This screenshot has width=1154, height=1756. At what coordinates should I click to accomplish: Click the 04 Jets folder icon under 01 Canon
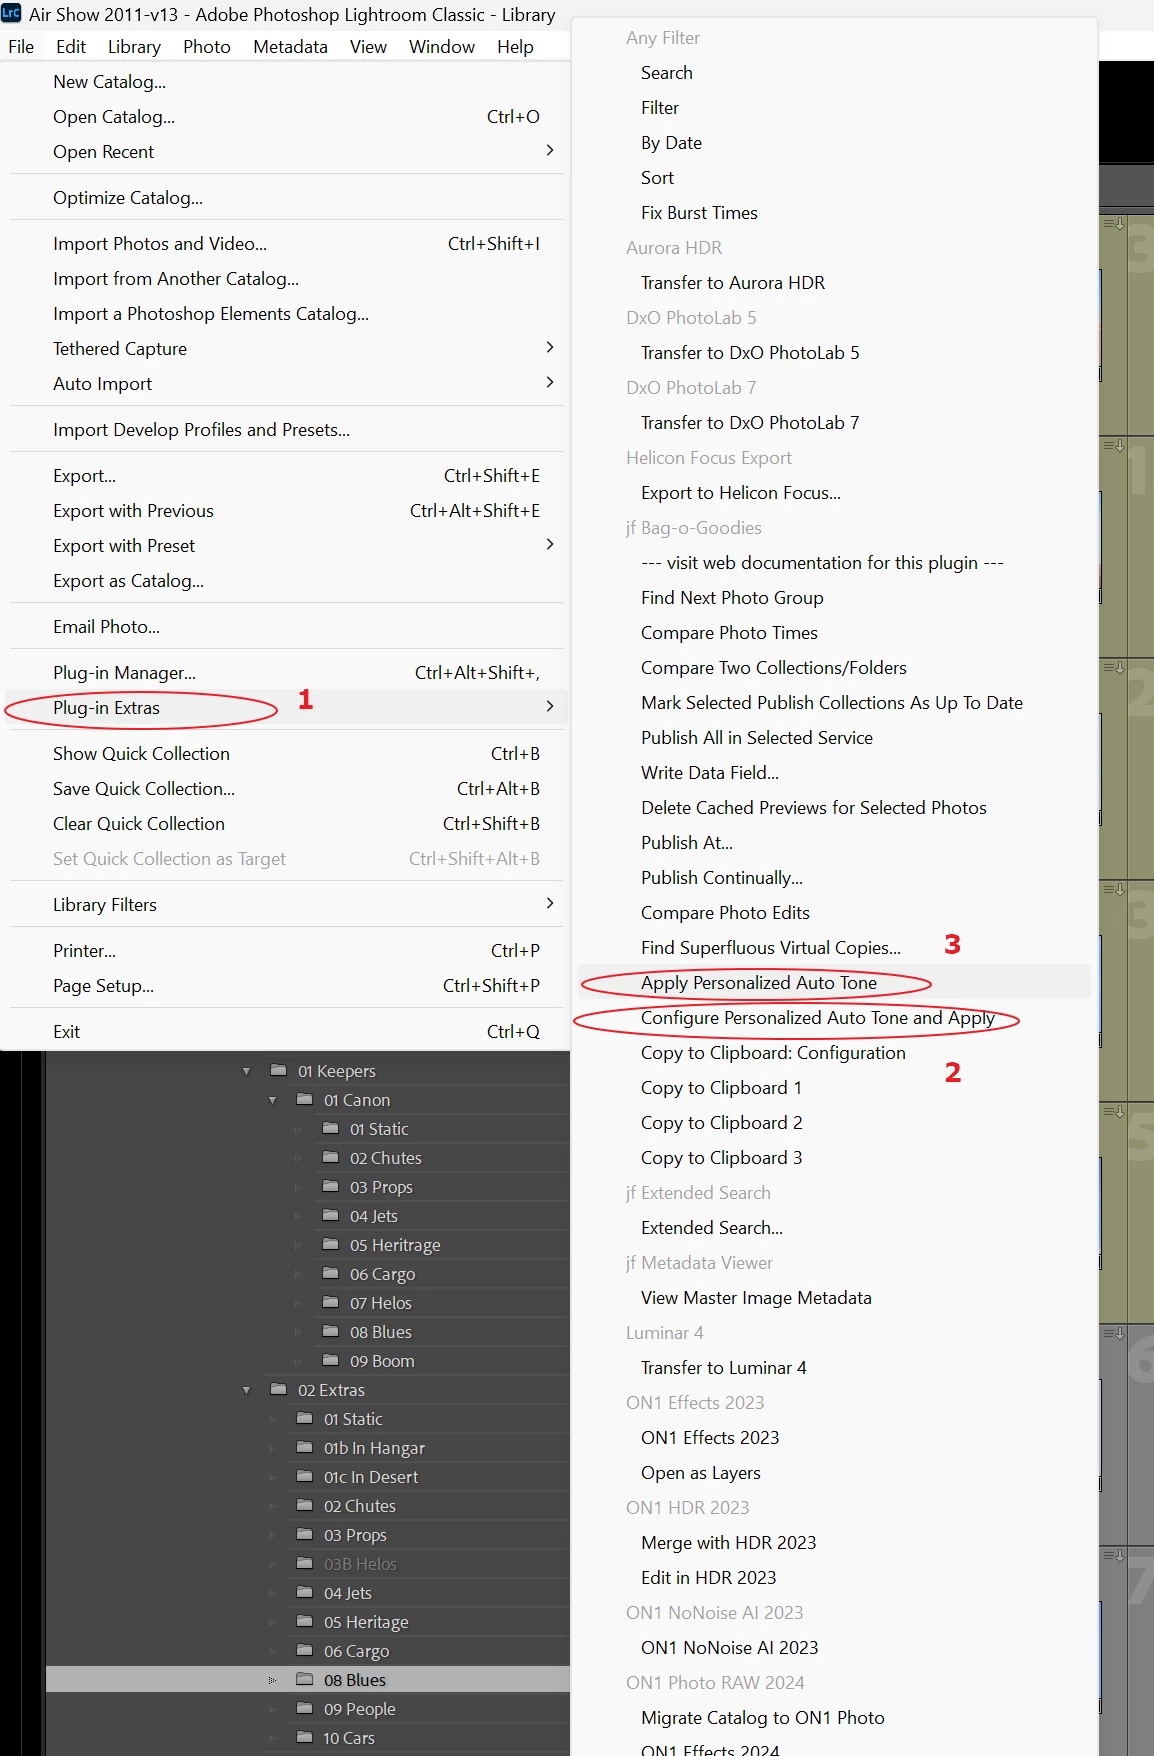pos(331,1215)
